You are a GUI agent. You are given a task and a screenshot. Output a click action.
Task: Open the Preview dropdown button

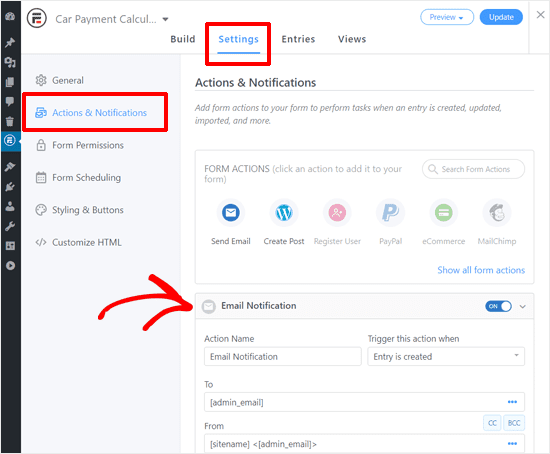pyautogui.click(x=447, y=17)
